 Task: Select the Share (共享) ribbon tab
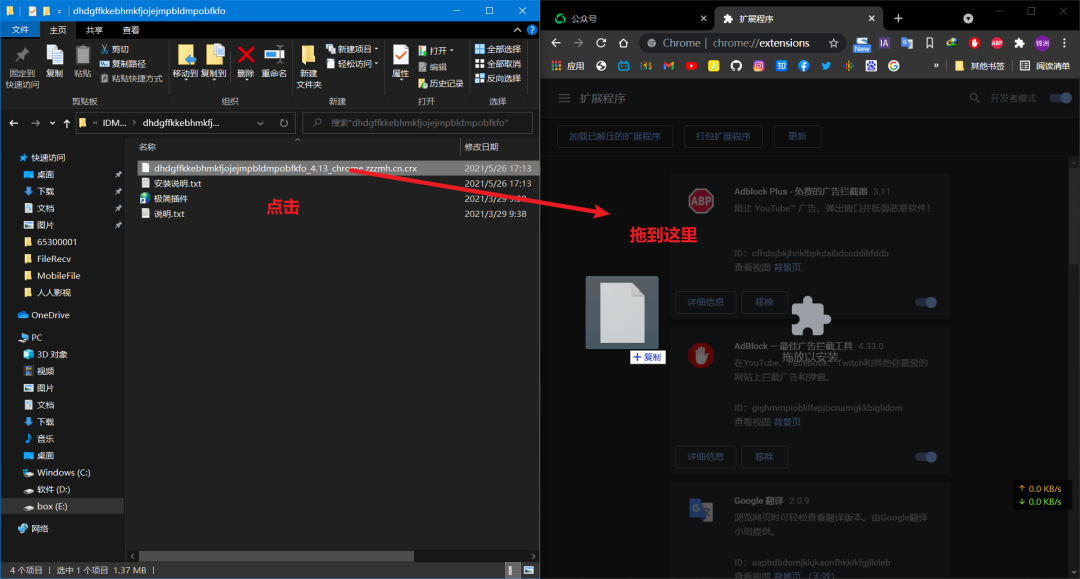[x=94, y=30]
